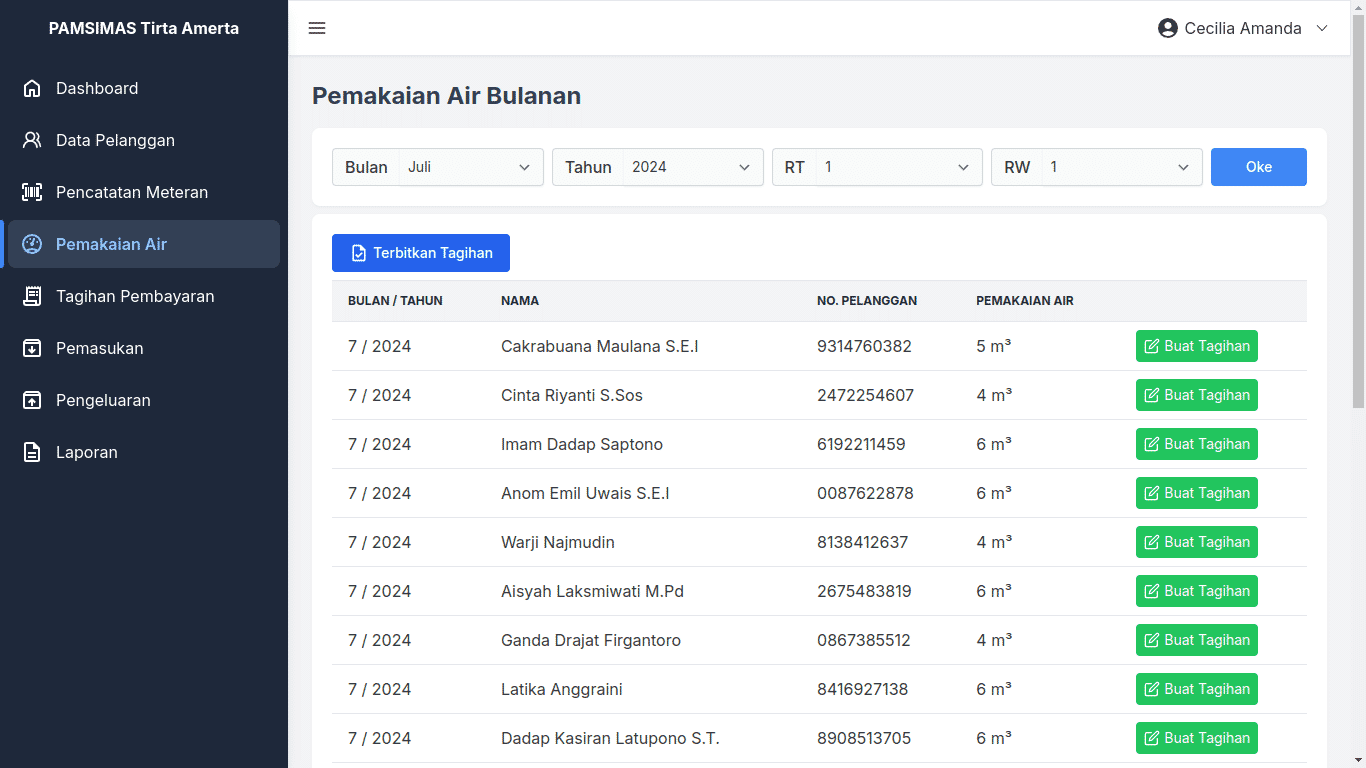Screen dimensions: 1366x768
Task: Expand the RT selection dropdown
Action: 898,167
